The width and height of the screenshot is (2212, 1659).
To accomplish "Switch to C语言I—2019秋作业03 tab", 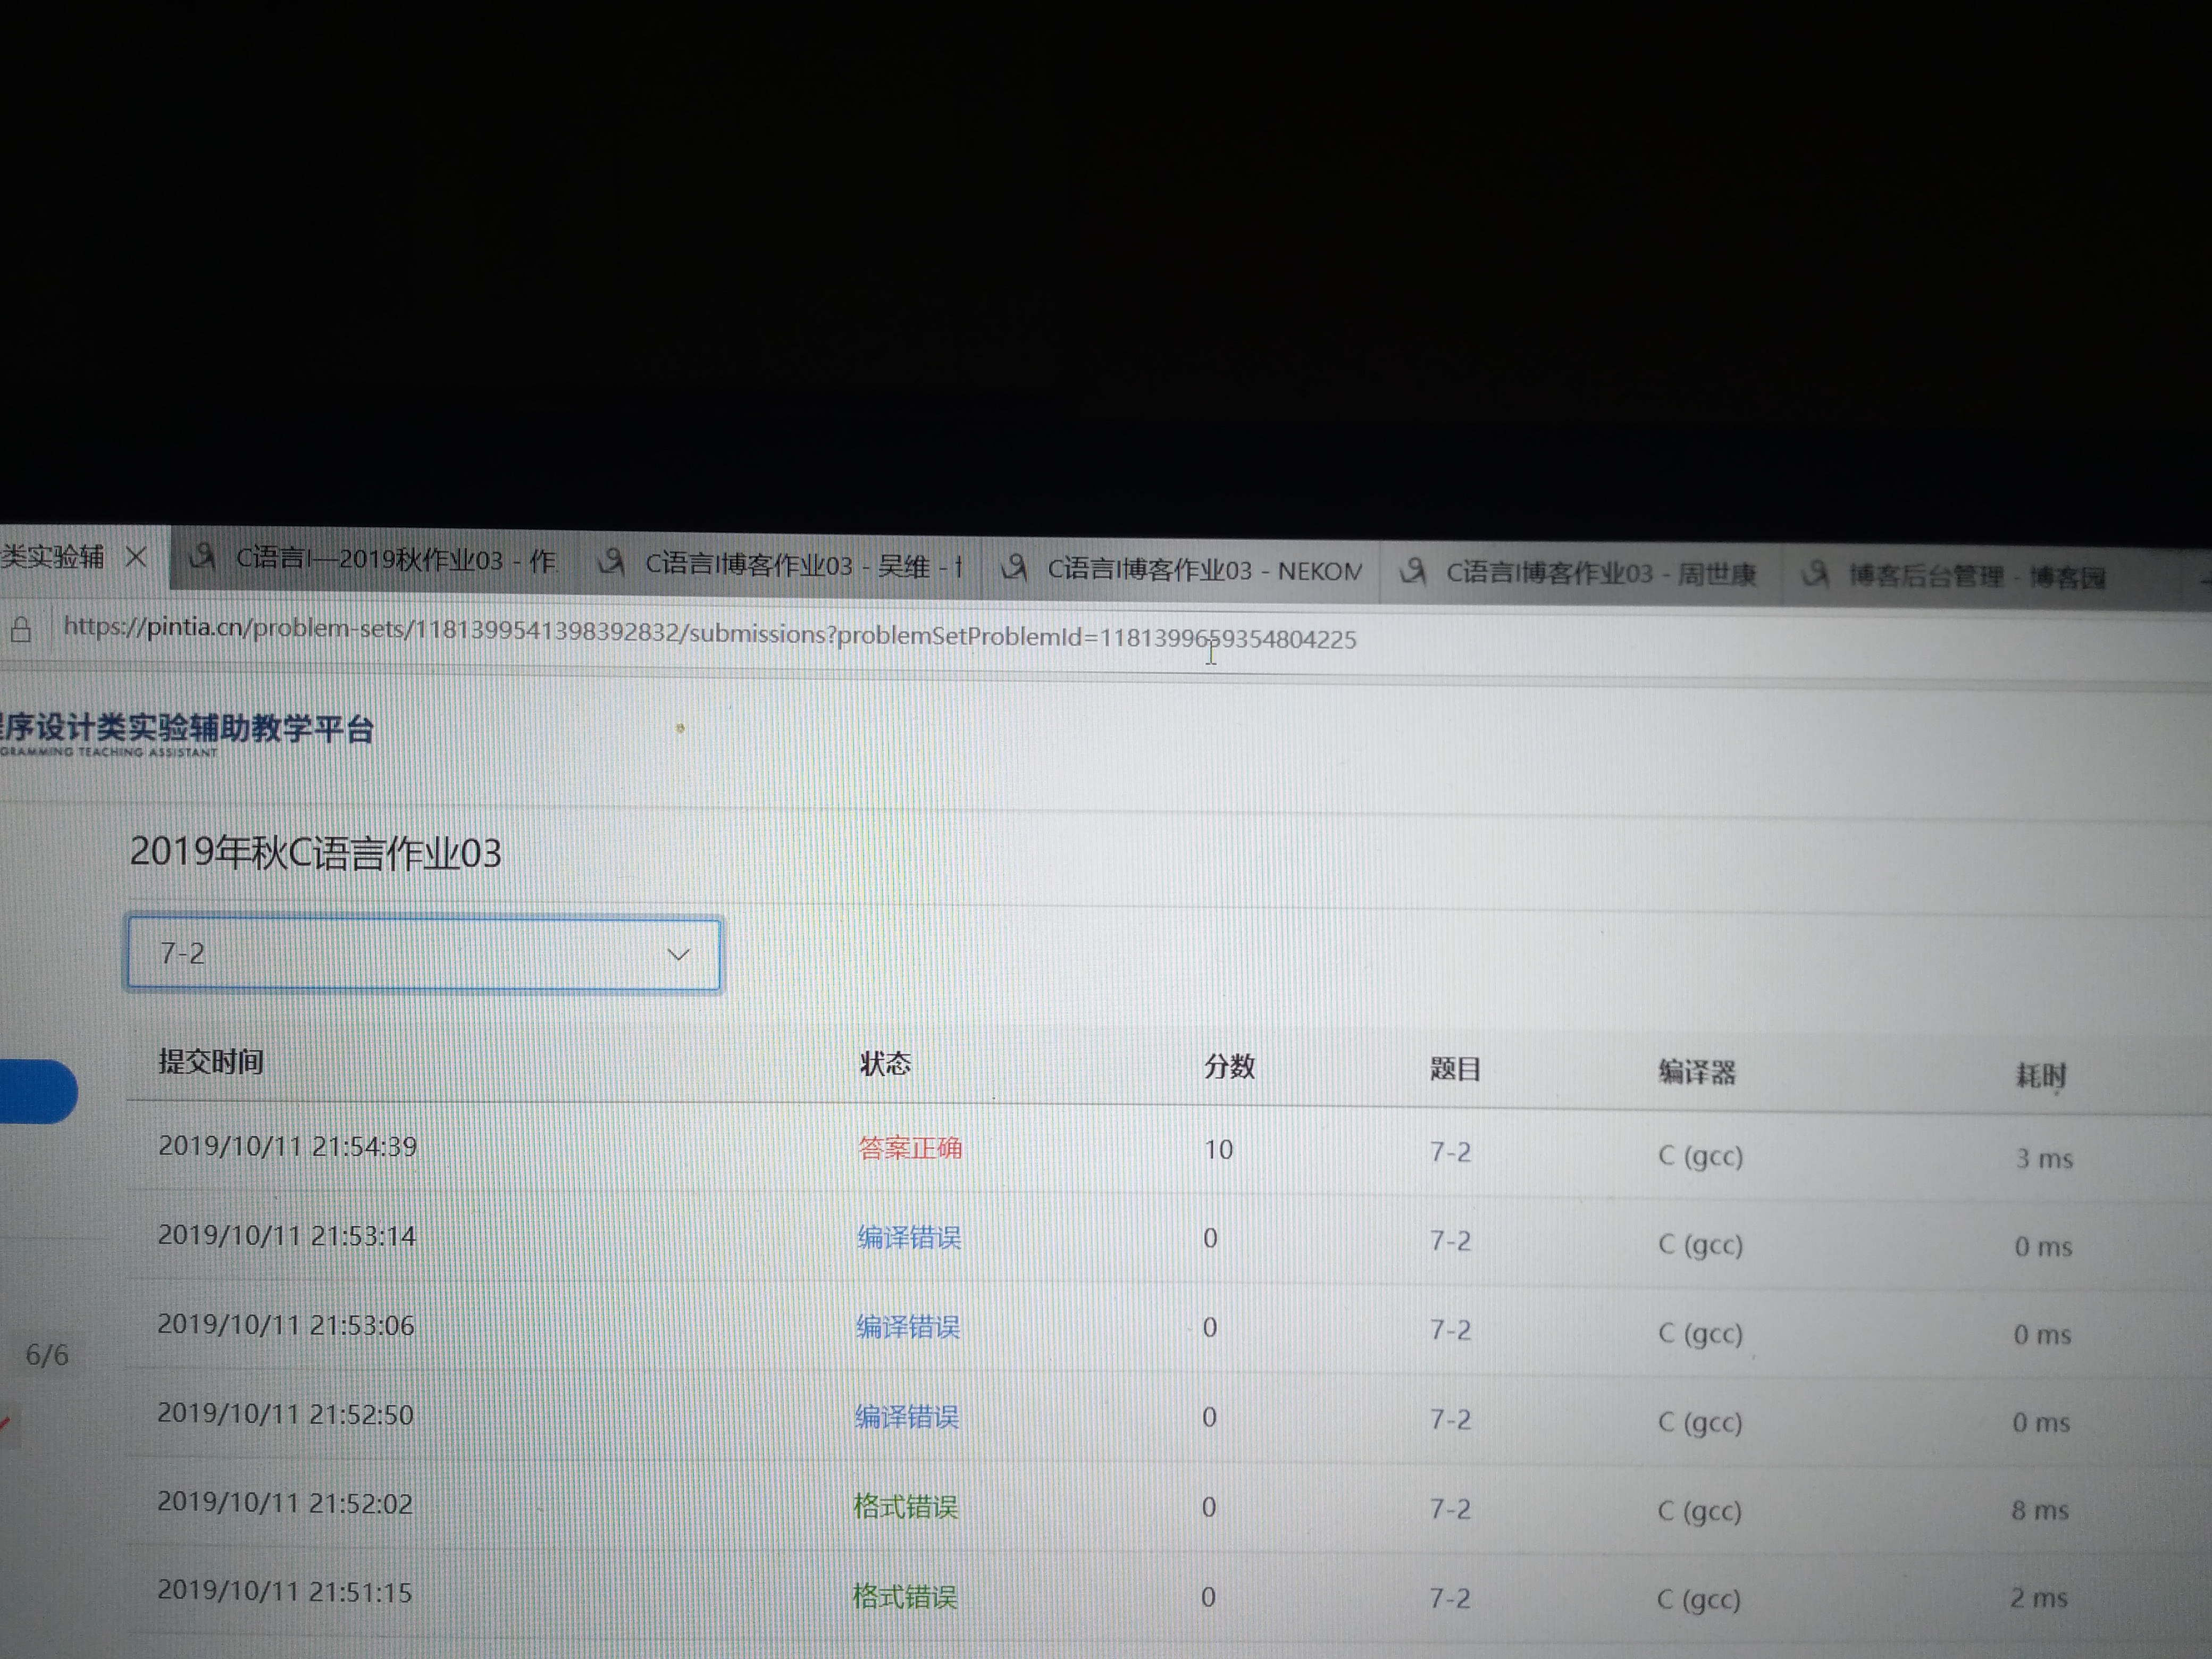I will point(395,560).
